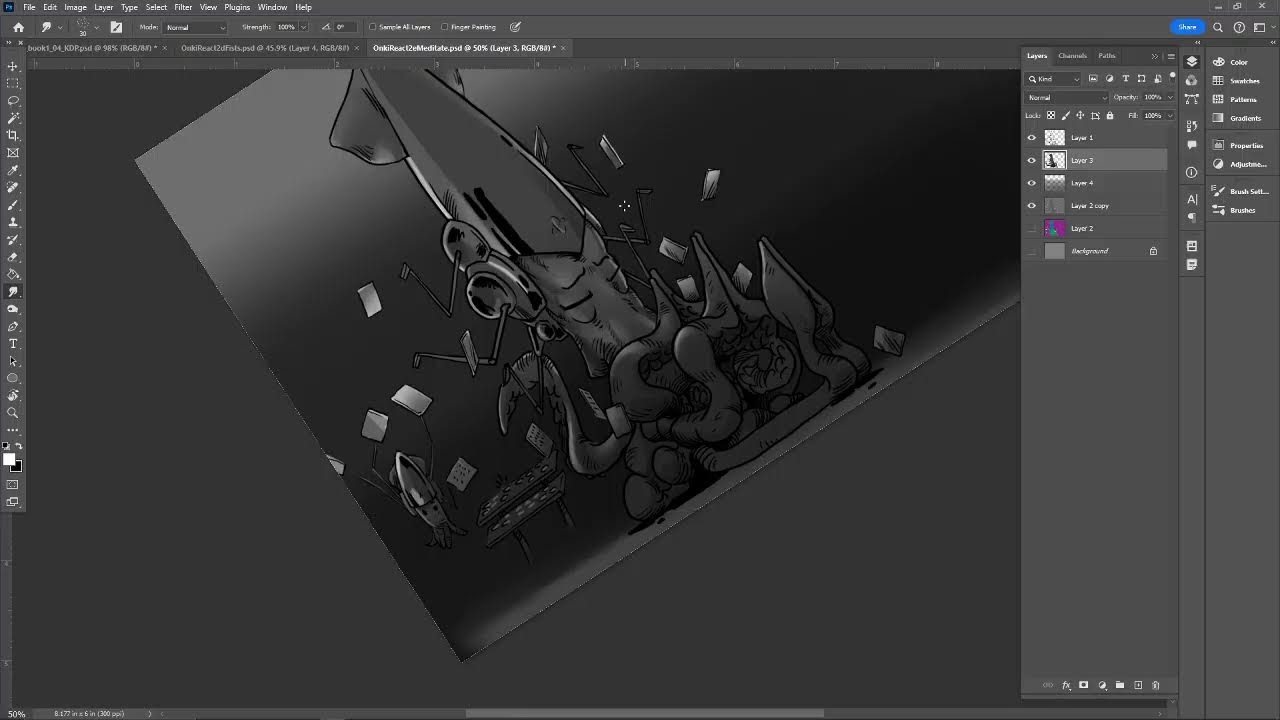Screen dimensions: 1280x720
Task: Select the Spot Healing Brush tool
Action: point(13,187)
